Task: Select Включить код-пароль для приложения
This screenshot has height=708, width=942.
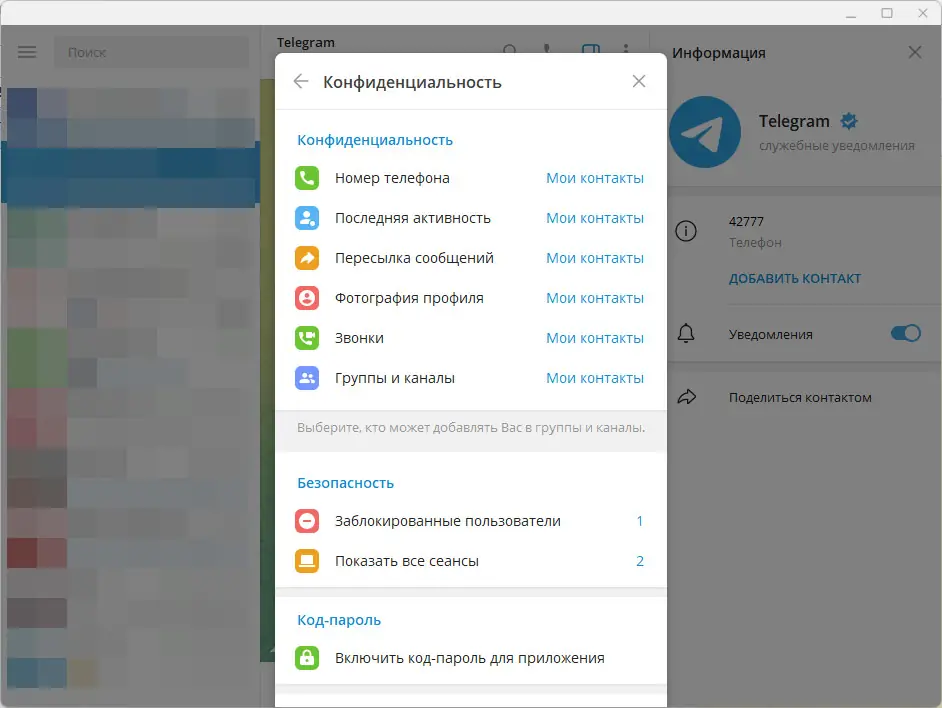Action: [x=471, y=658]
